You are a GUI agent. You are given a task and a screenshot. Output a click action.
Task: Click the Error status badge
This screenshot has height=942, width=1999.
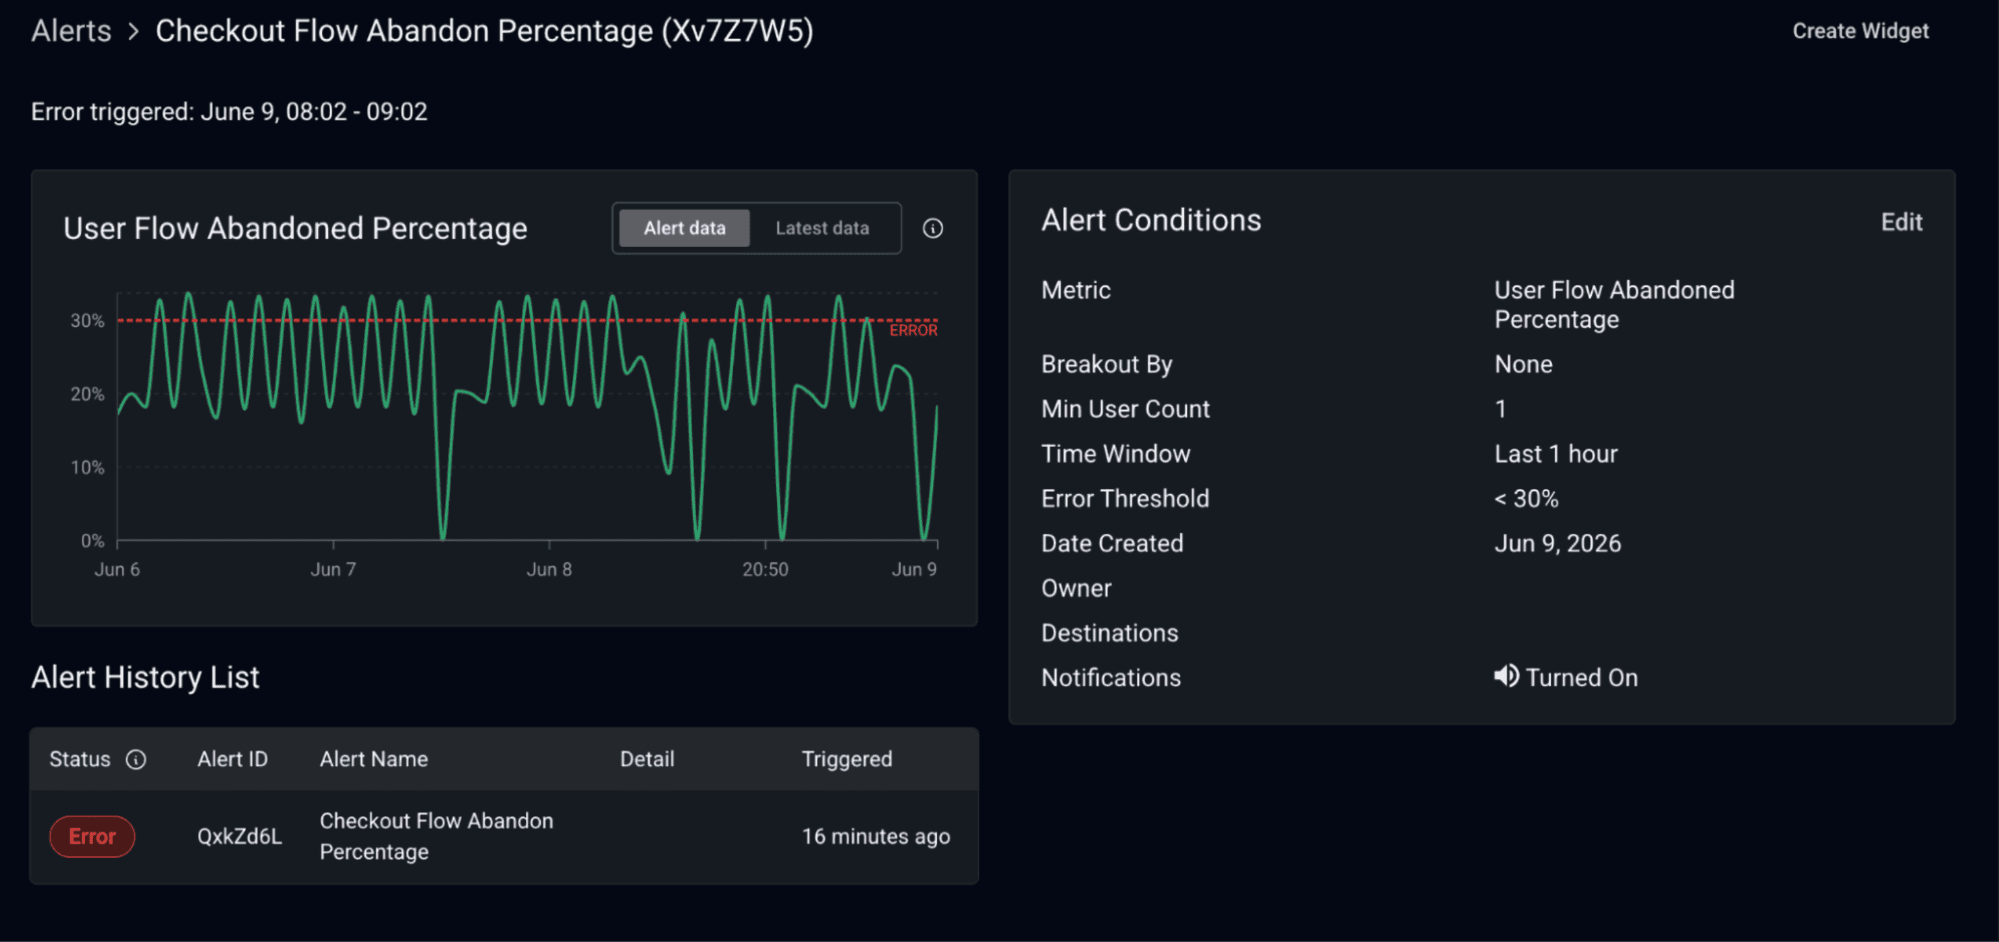[92, 837]
